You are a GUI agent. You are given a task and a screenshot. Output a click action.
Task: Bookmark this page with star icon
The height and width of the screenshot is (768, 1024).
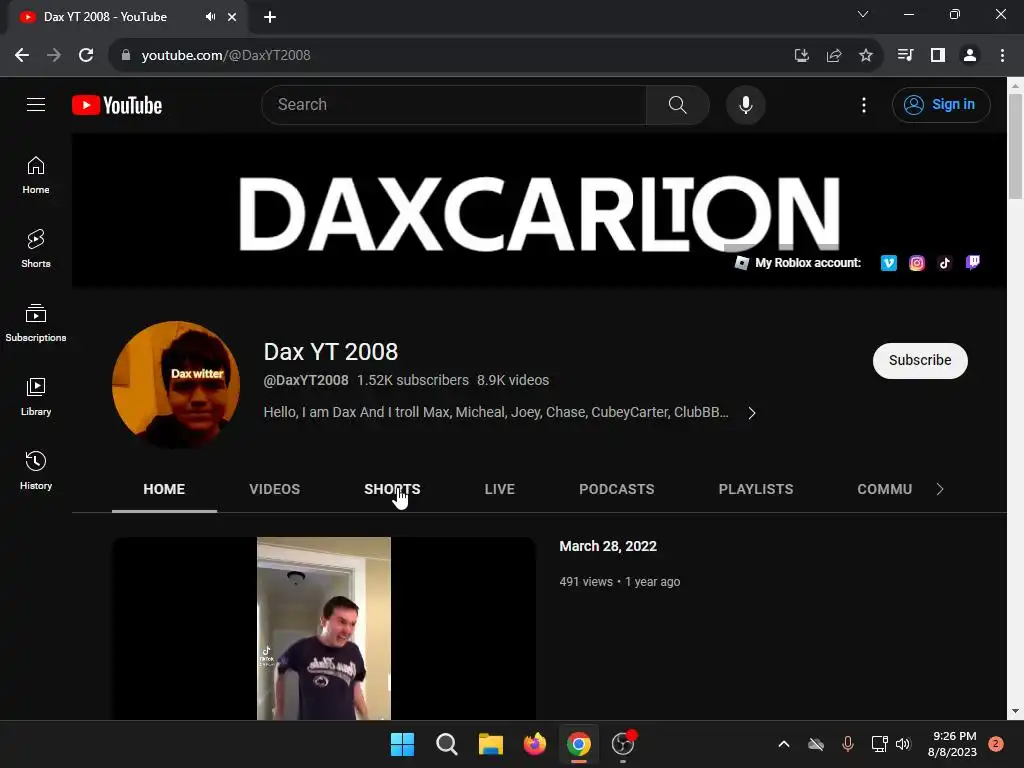coord(865,56)
